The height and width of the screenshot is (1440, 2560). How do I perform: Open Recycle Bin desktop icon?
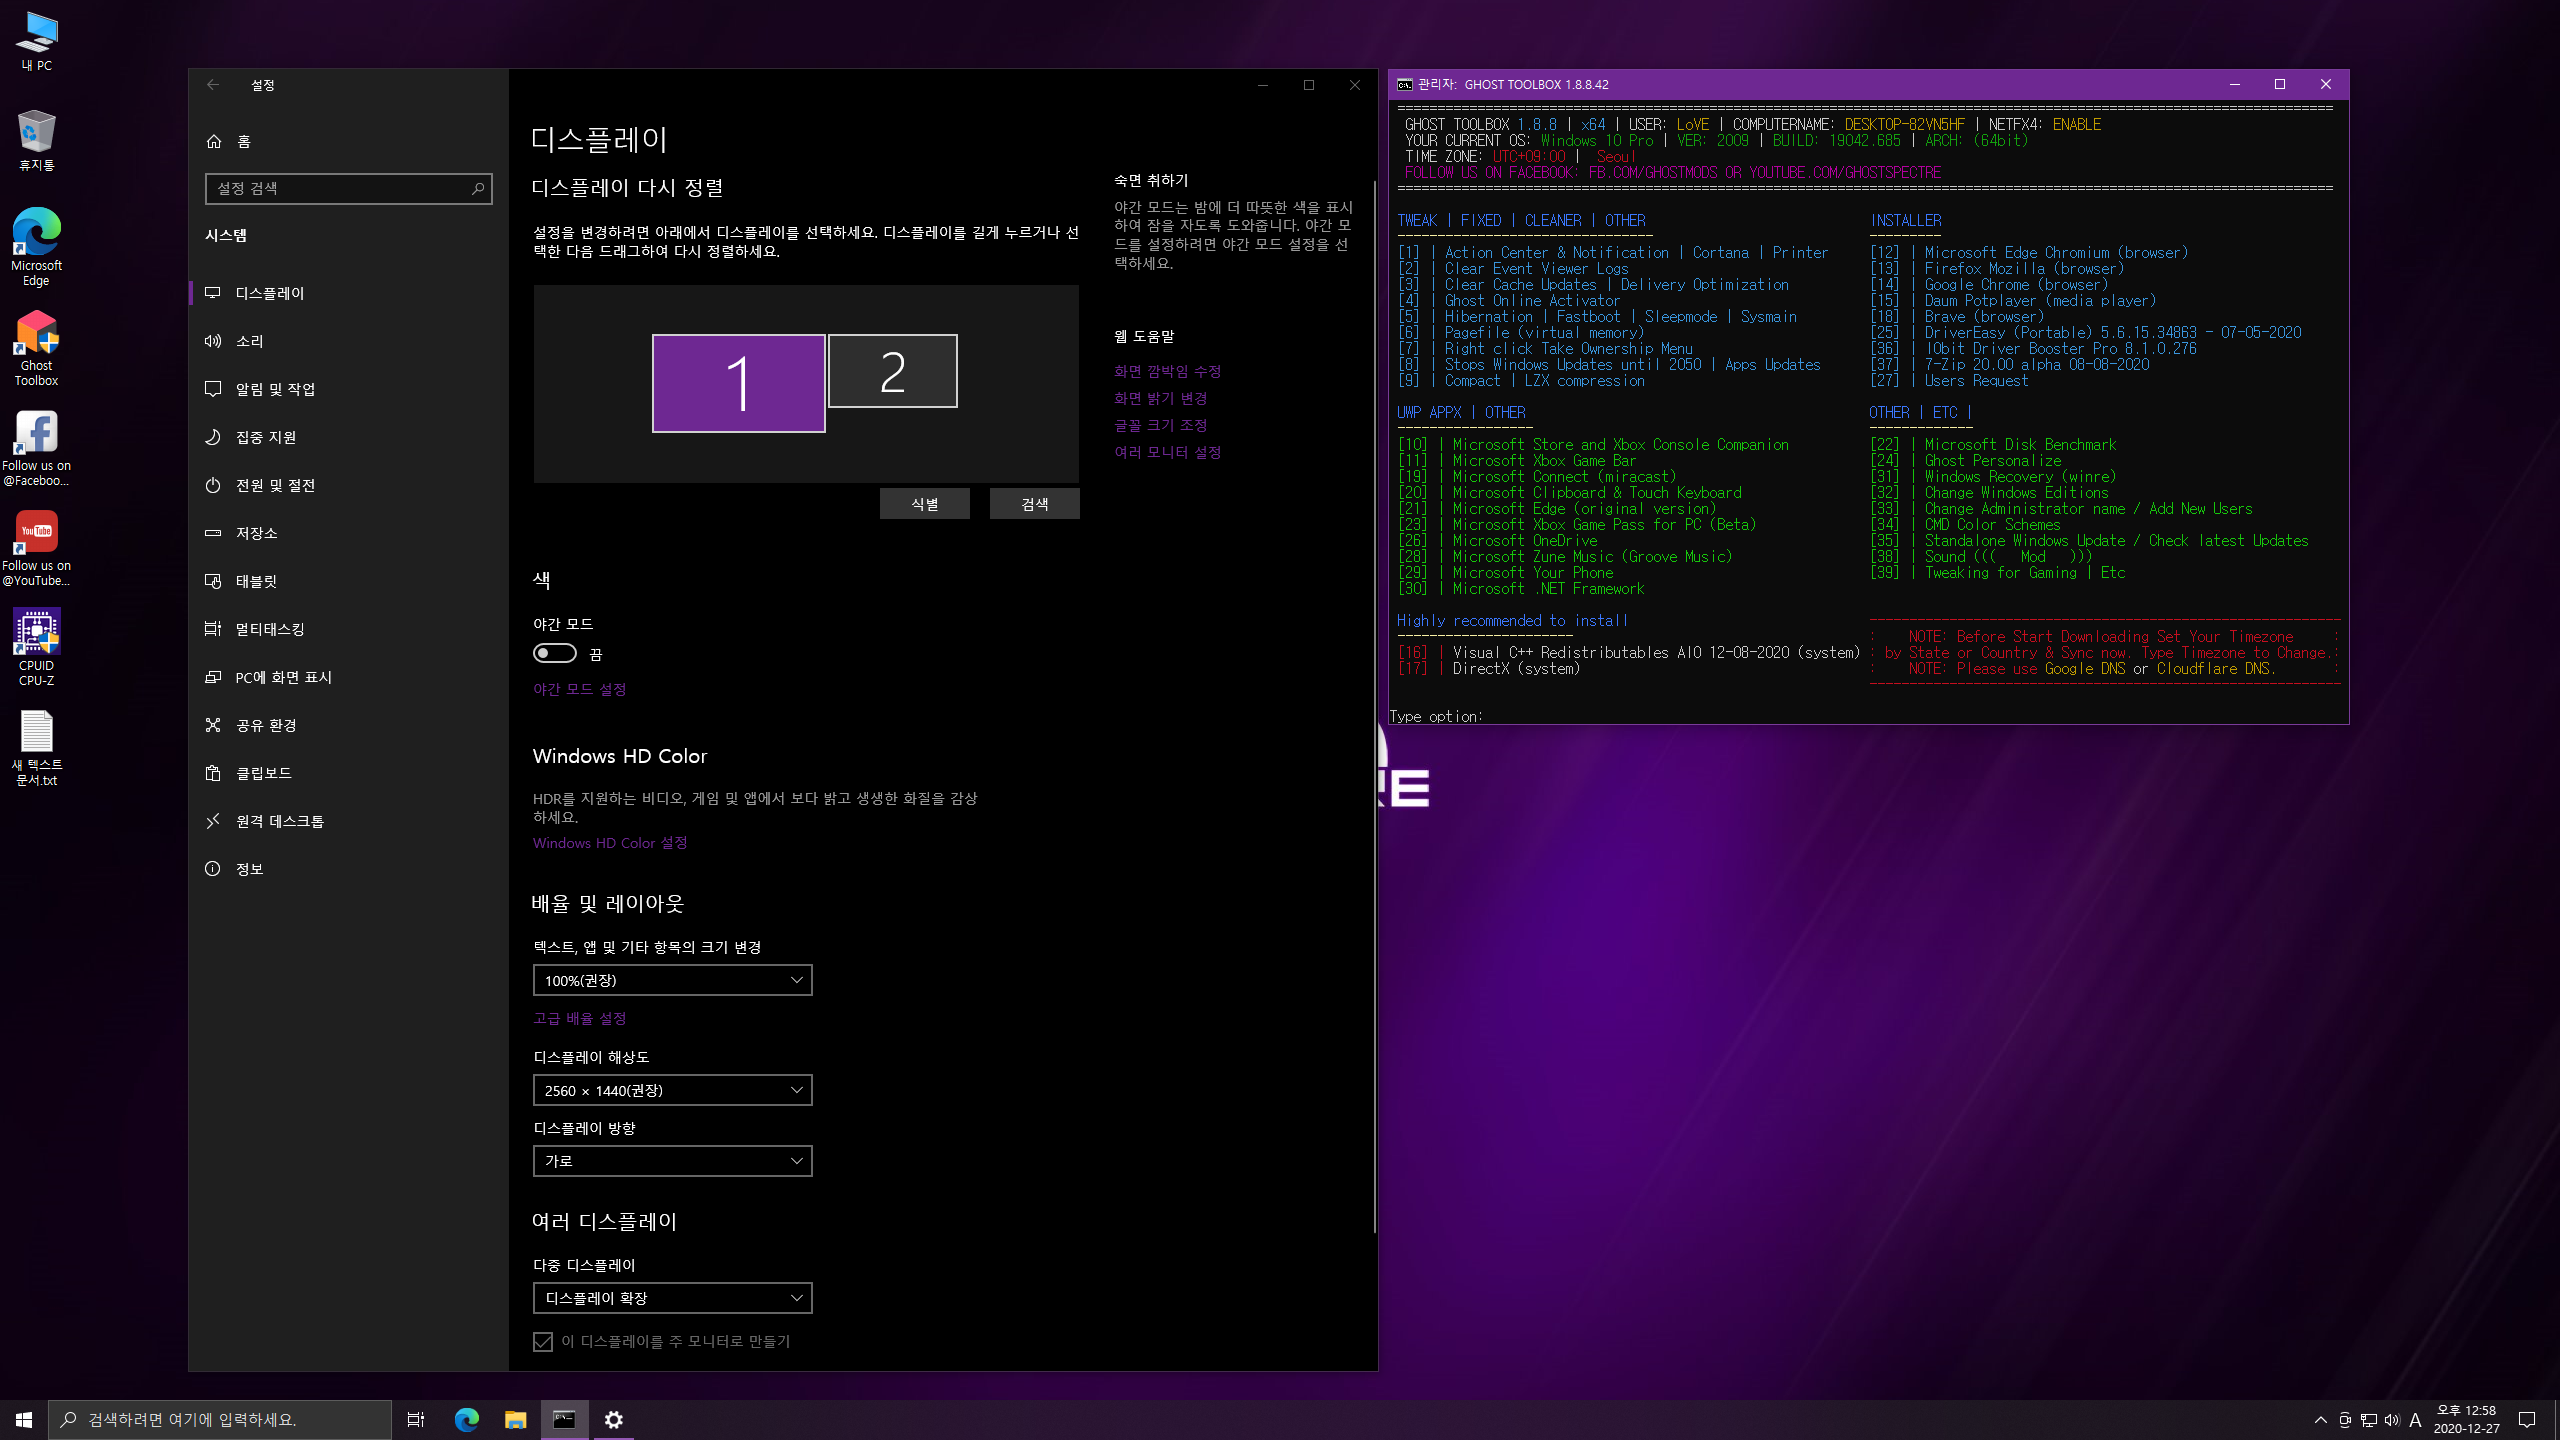36,140
